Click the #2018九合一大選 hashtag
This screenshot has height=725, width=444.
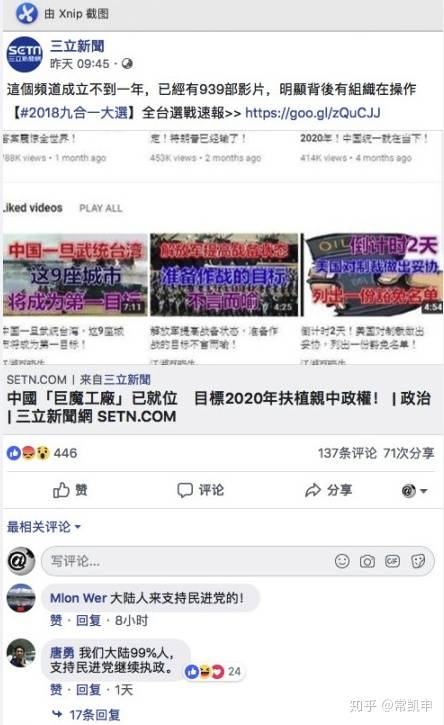pyautogui.click(x=78, y=112)
